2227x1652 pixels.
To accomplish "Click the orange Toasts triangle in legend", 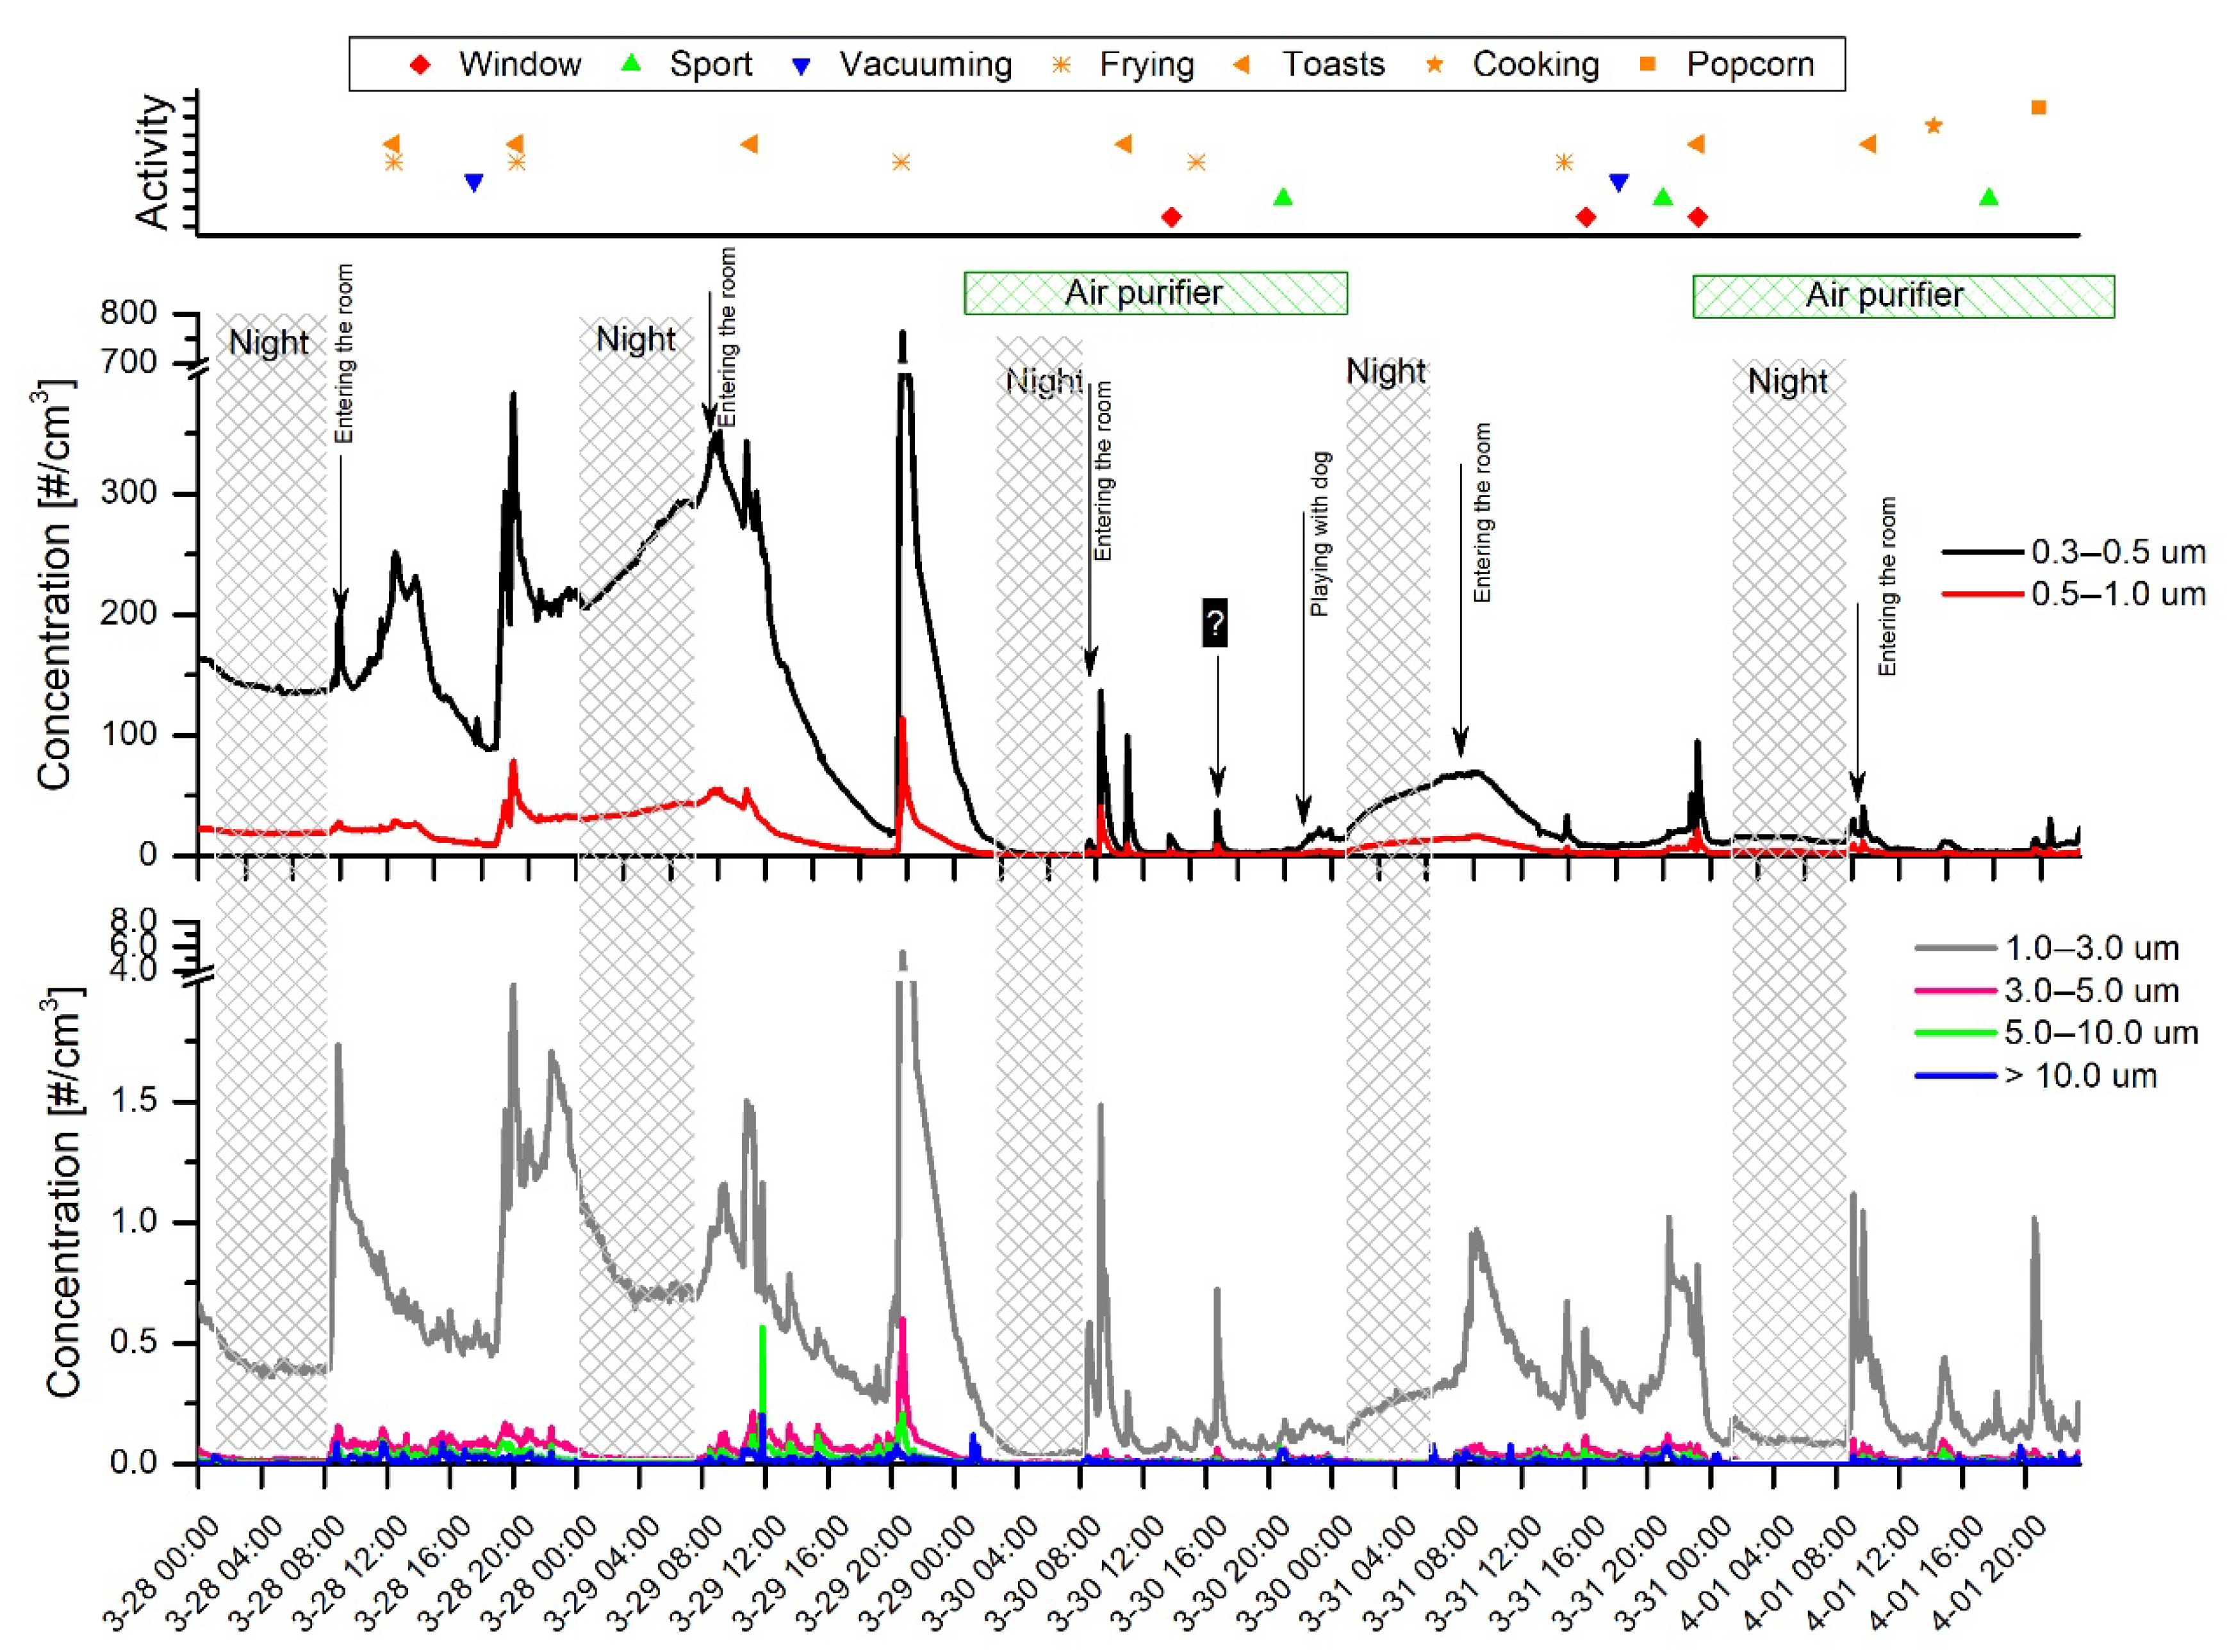I will (x=1241, y=65).
